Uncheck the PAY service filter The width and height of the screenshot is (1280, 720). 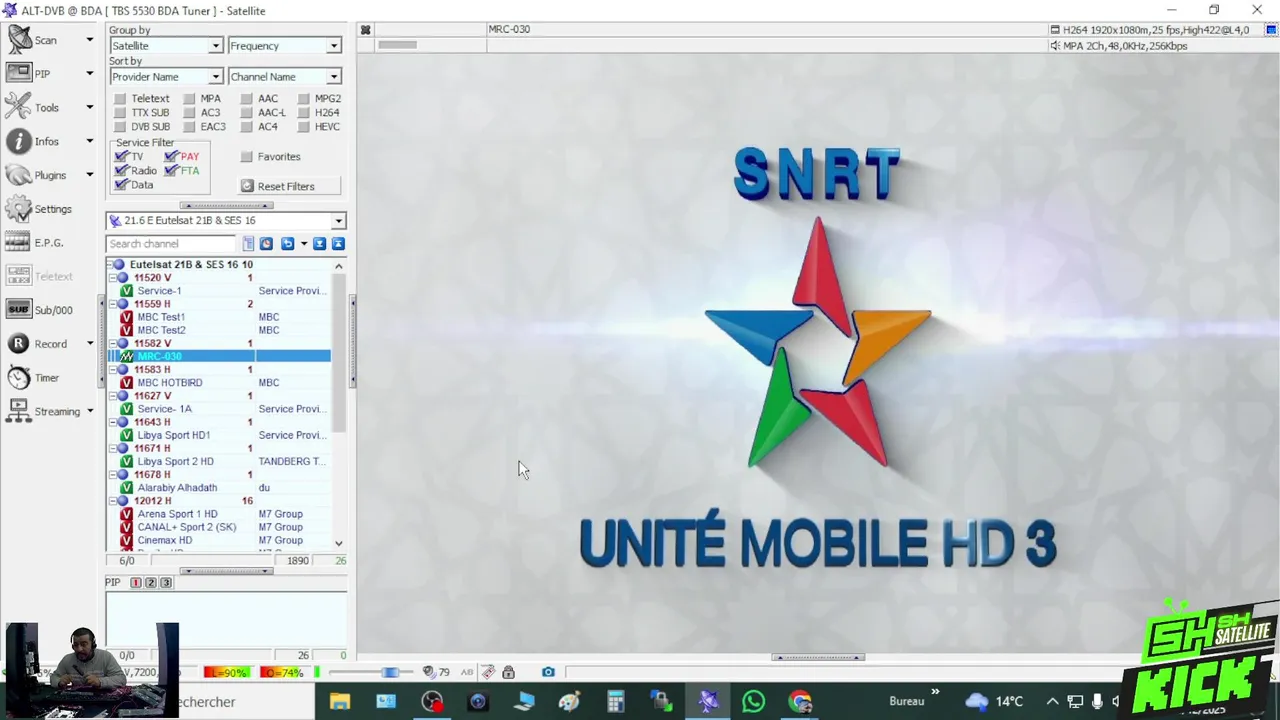pos(171,157)
